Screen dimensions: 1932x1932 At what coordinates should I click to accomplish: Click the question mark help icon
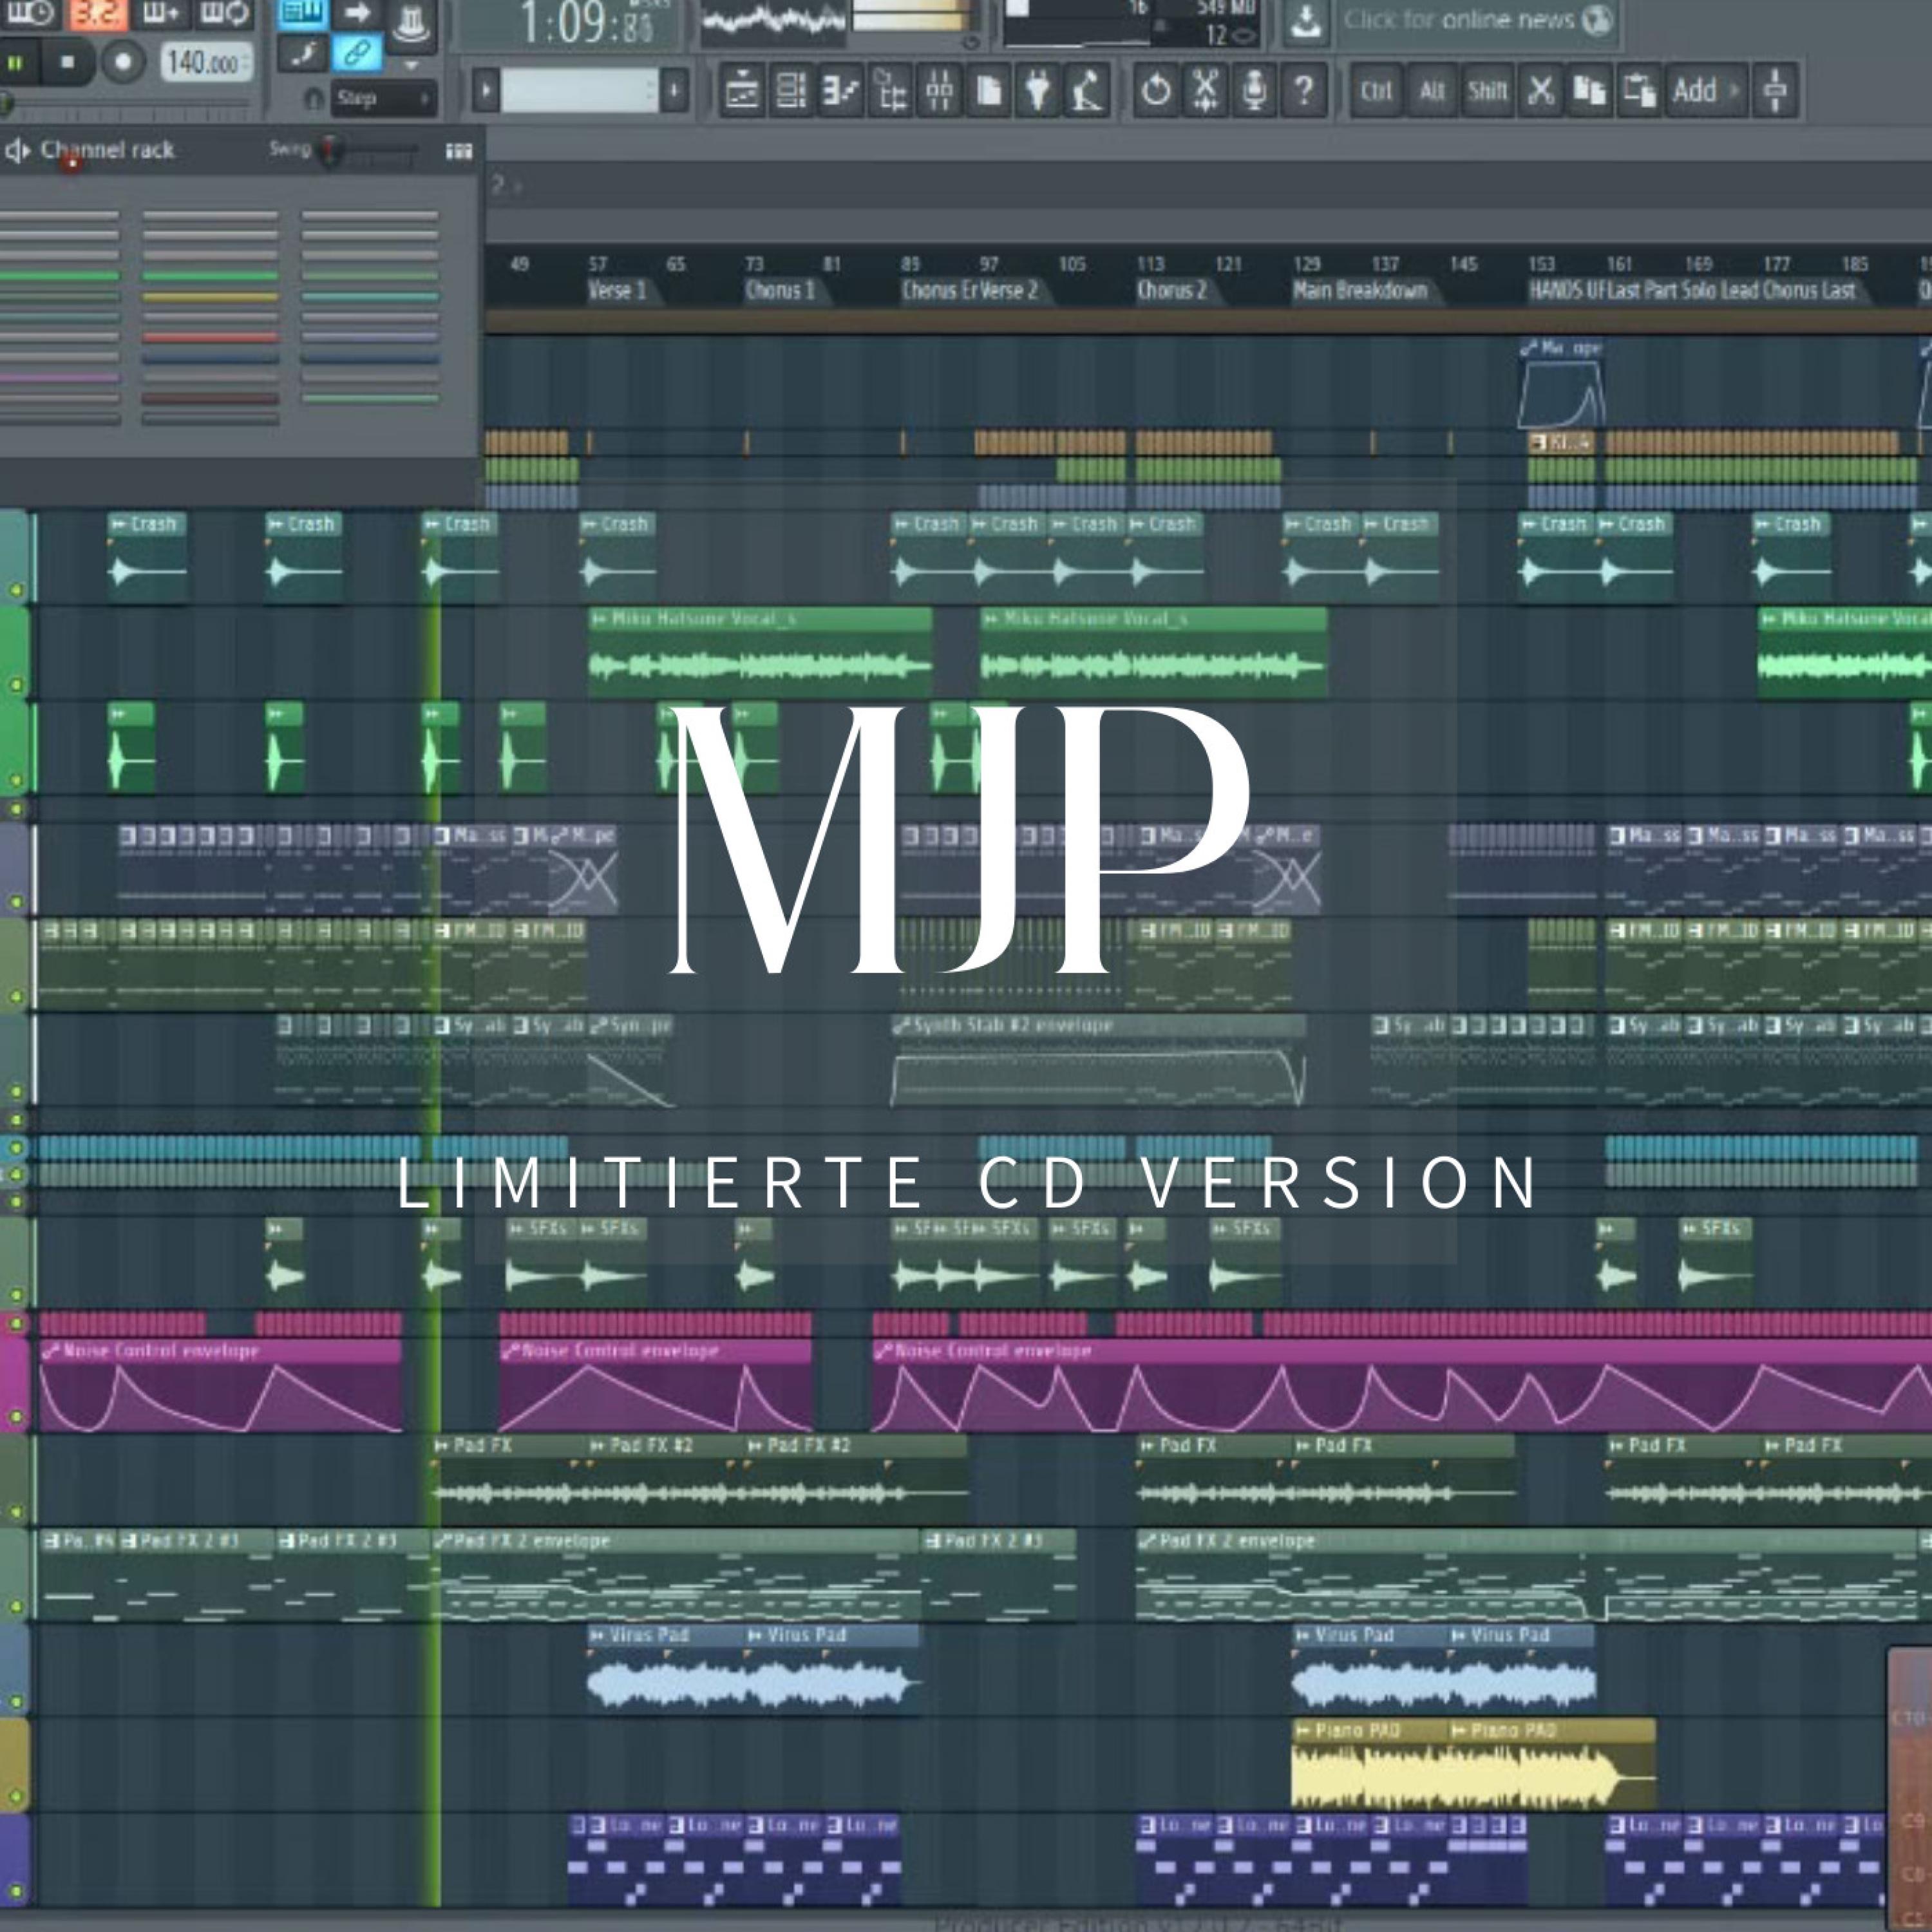[x=1303, y=91]
